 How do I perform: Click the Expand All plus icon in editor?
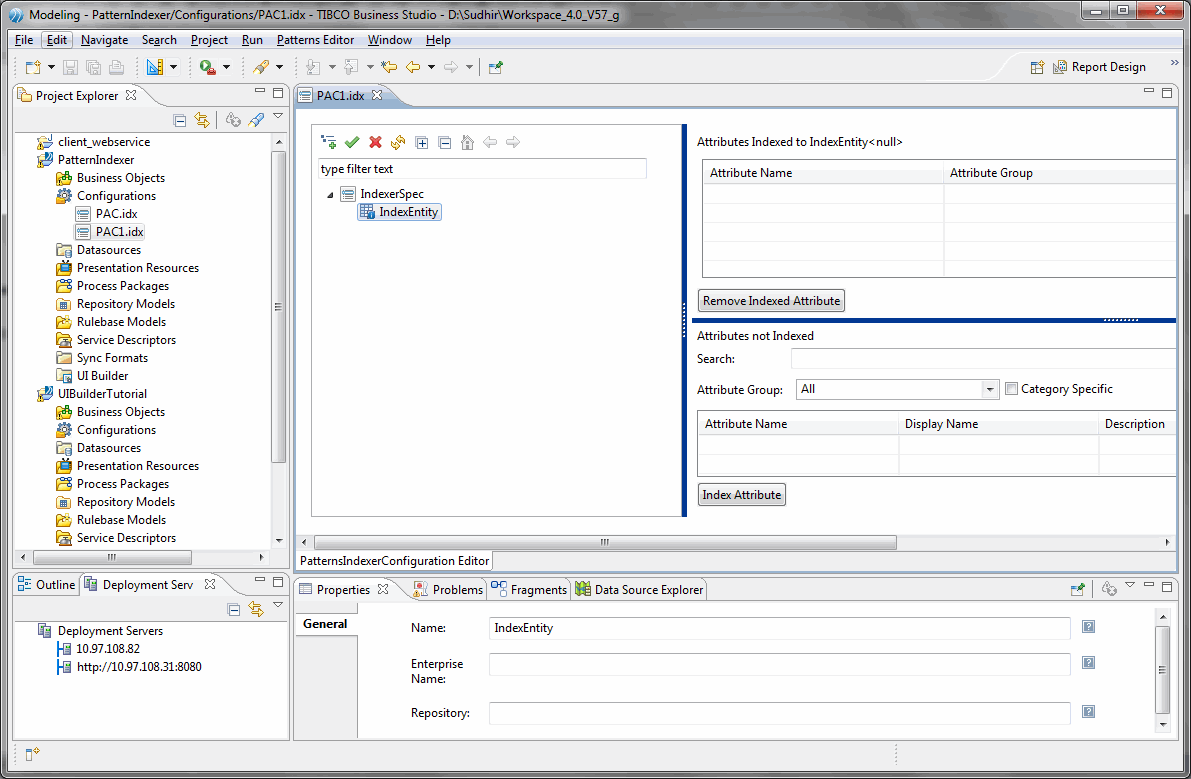pyautogui.click(x=422, y=142)
